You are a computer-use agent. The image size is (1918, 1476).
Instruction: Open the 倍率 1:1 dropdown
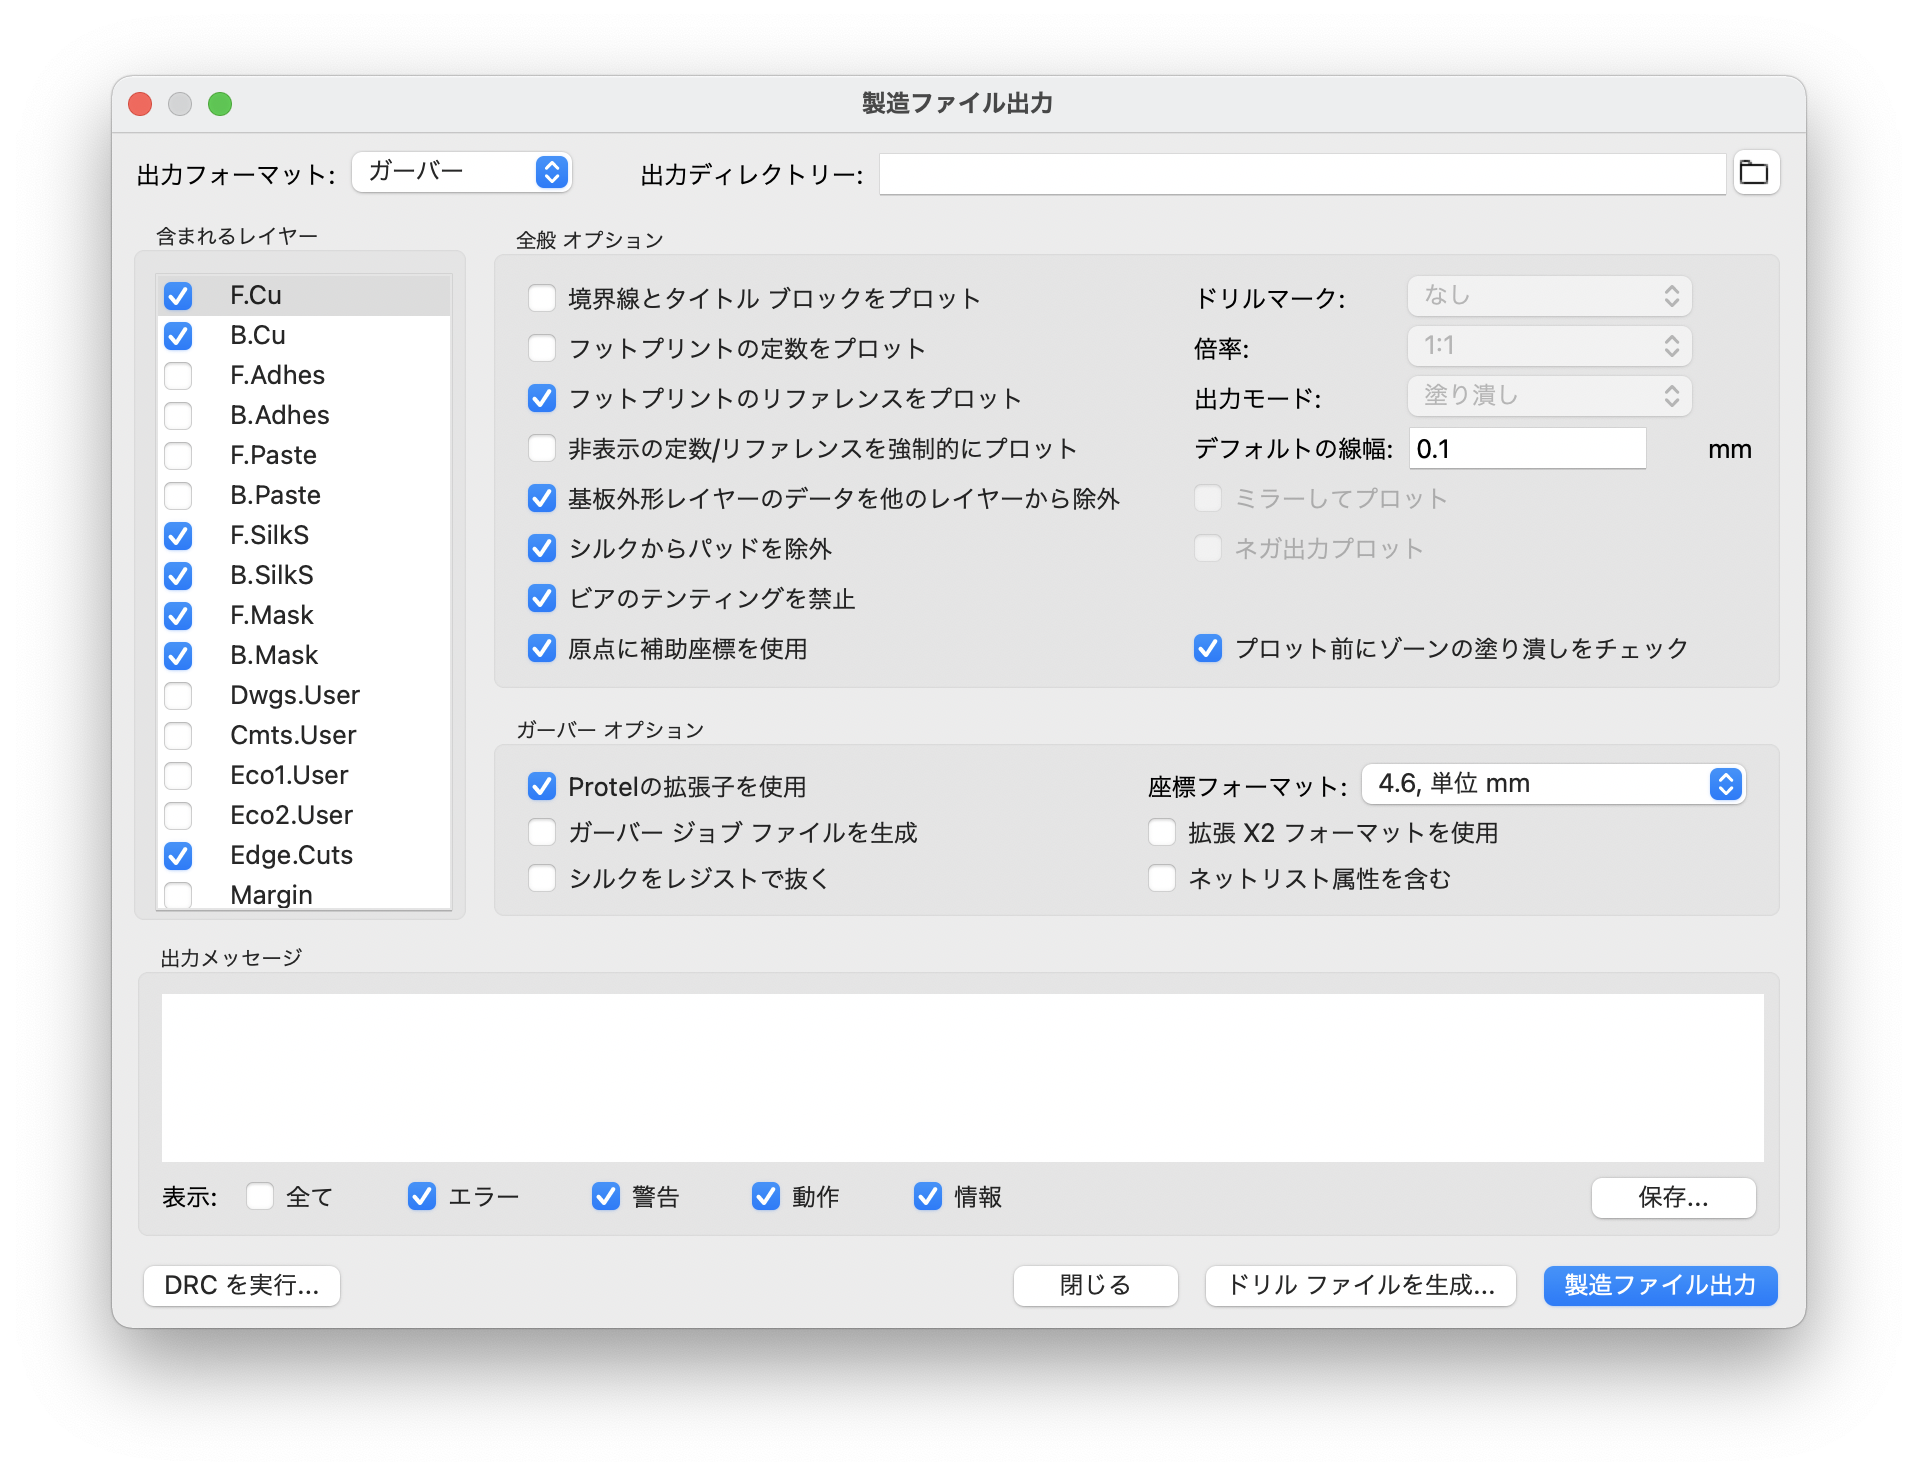pyautogui.click(x=1549, y=346)
